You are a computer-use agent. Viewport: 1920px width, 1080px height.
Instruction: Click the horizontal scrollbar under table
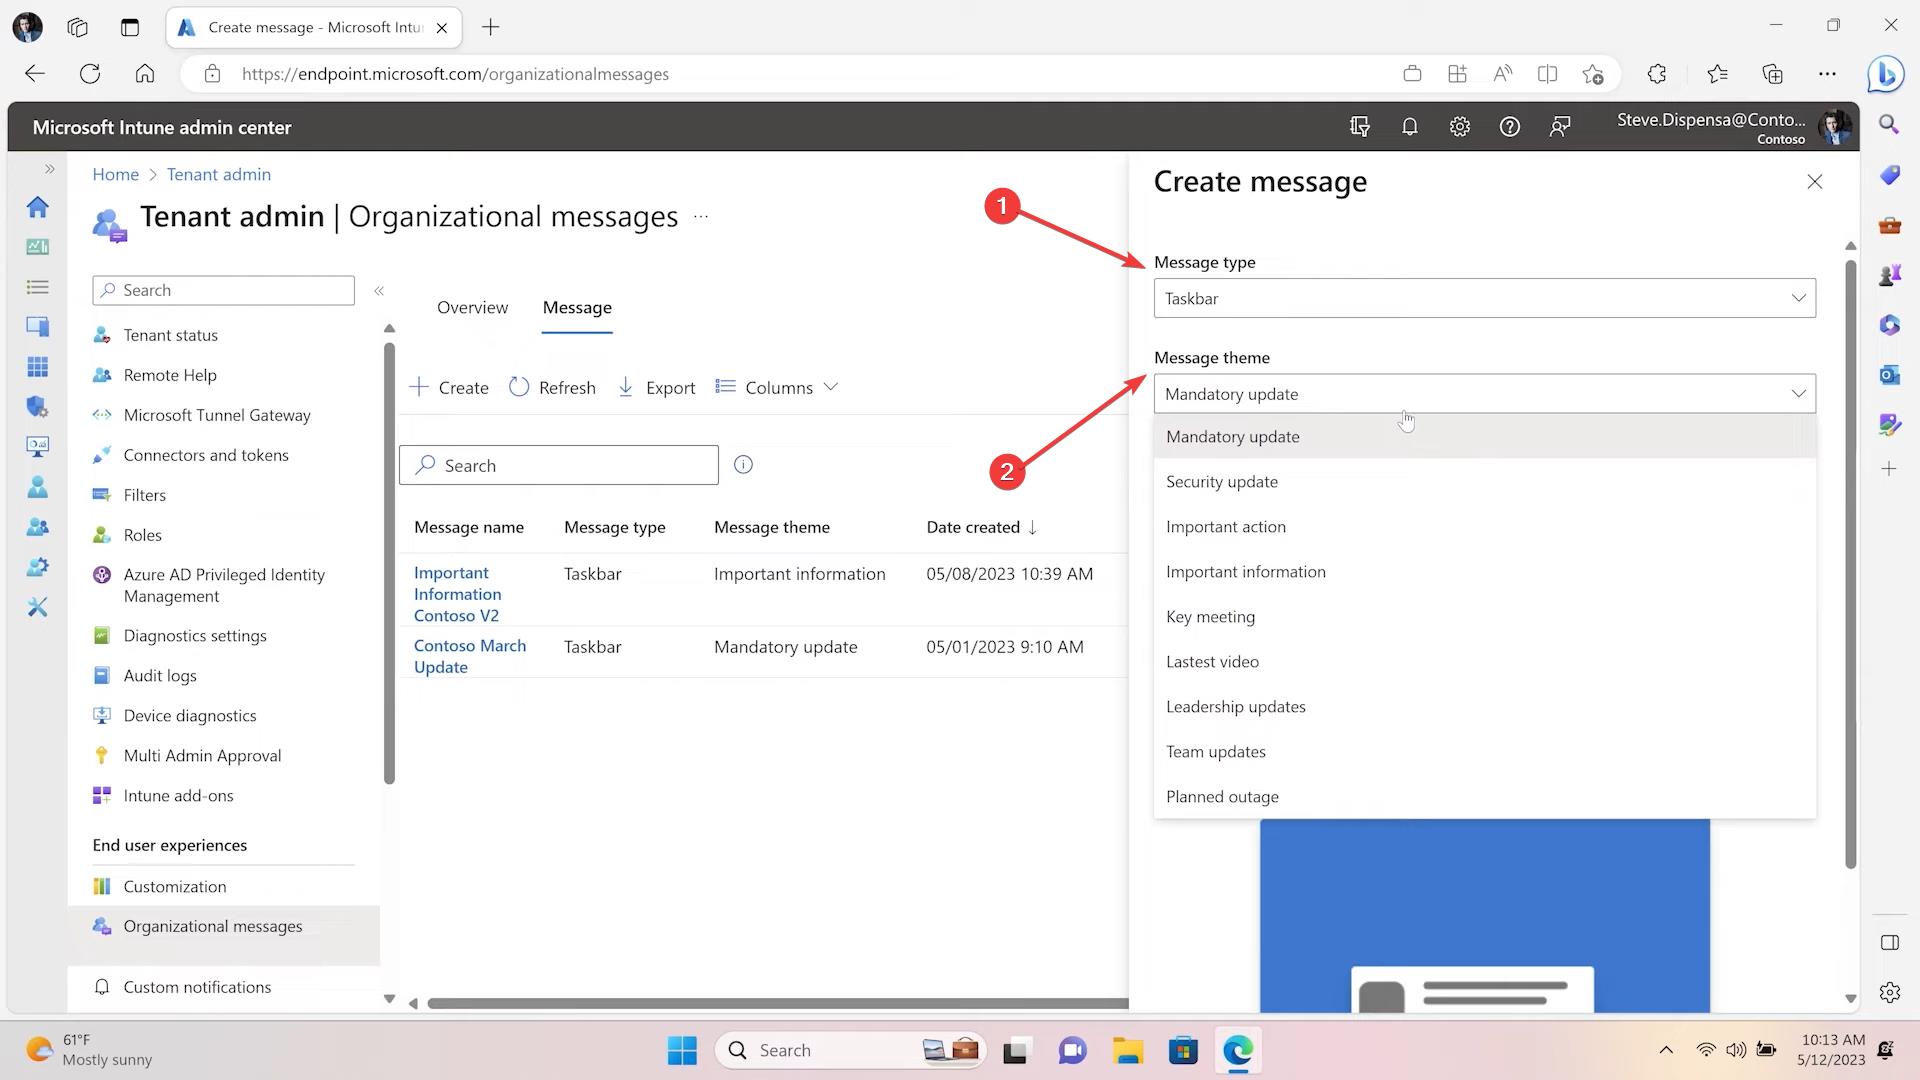[x=776, y=1003]
